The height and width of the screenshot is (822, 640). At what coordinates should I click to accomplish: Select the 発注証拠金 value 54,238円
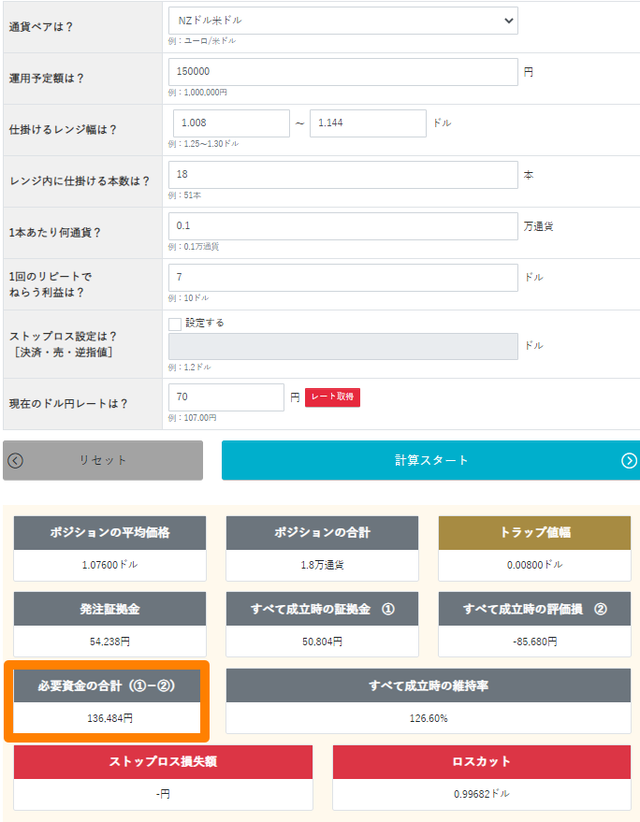tap(110, 642)
